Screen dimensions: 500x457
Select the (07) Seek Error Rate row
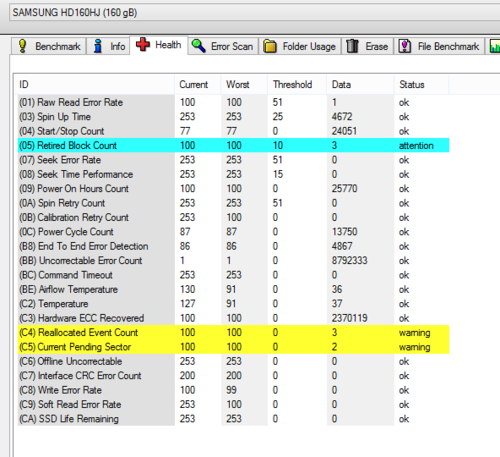233,160
